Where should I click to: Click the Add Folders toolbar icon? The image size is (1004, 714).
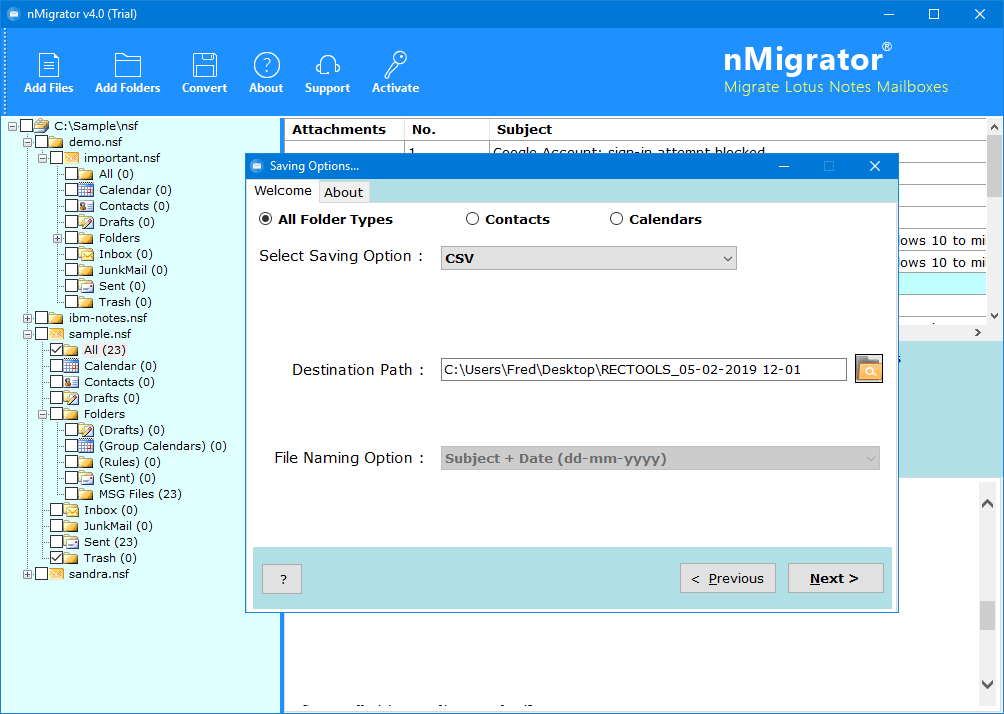[x=127, y=65]
